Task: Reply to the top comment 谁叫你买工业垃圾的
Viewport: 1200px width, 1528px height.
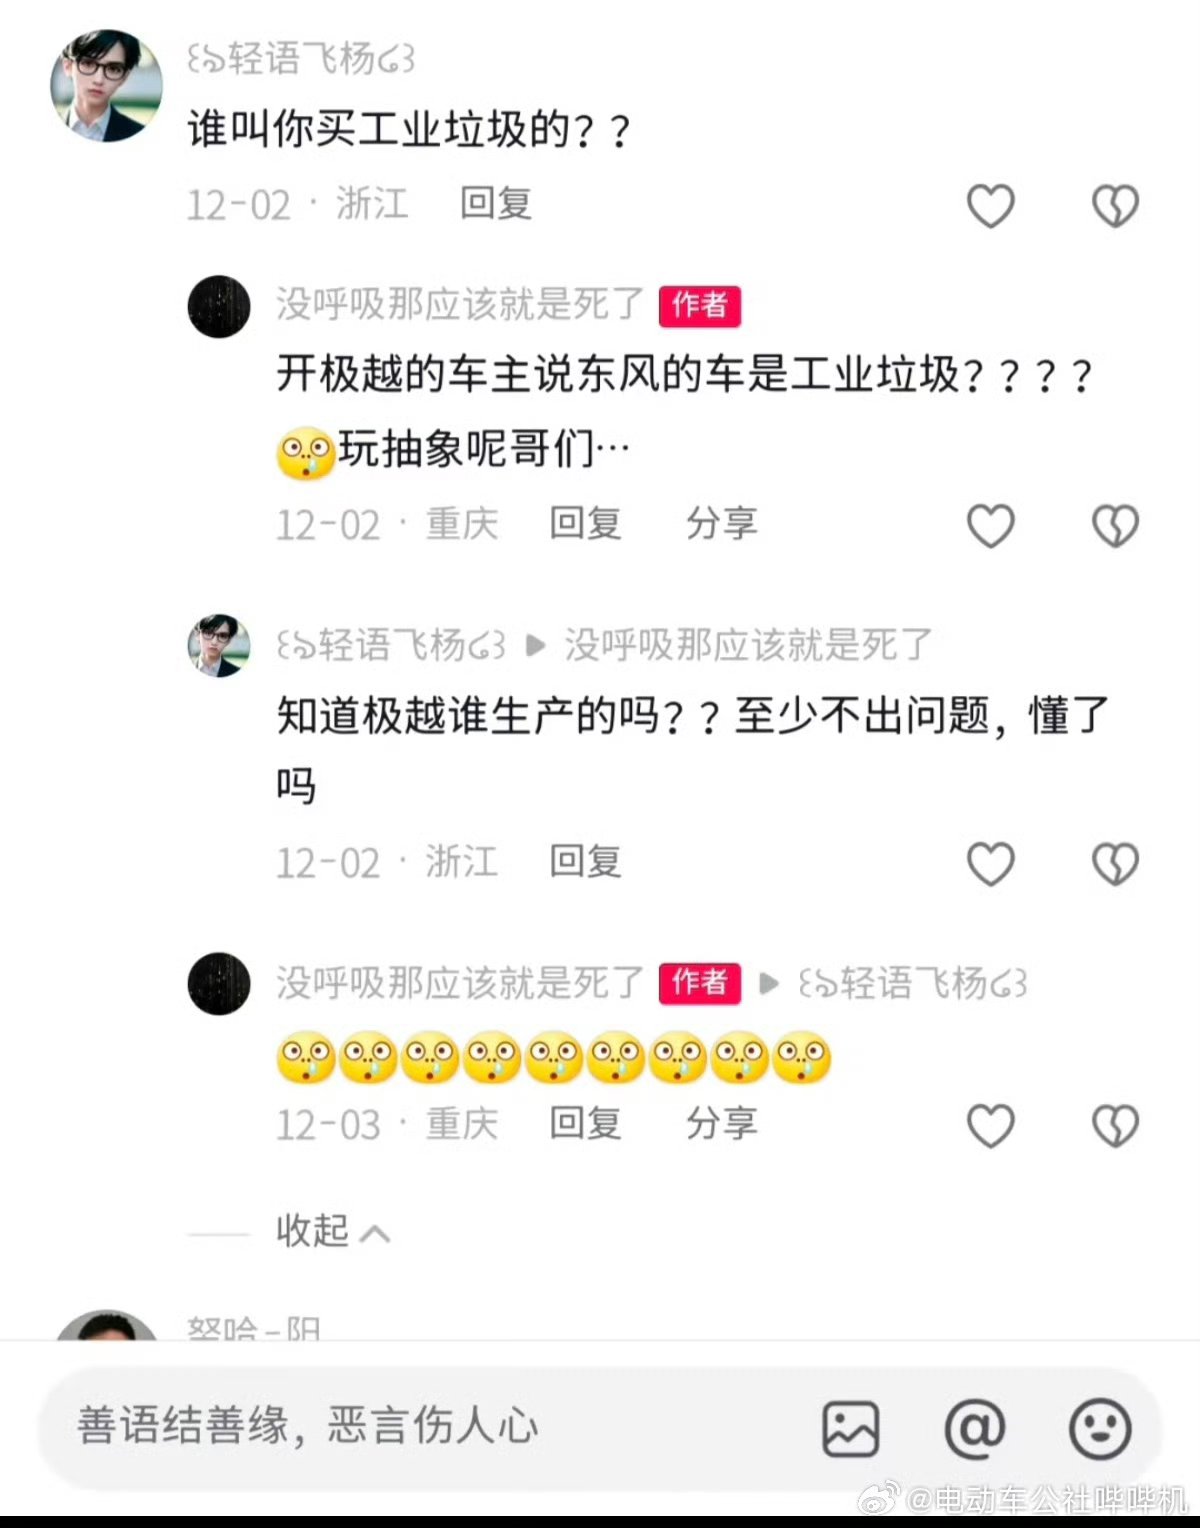Action: pos(496,203)
